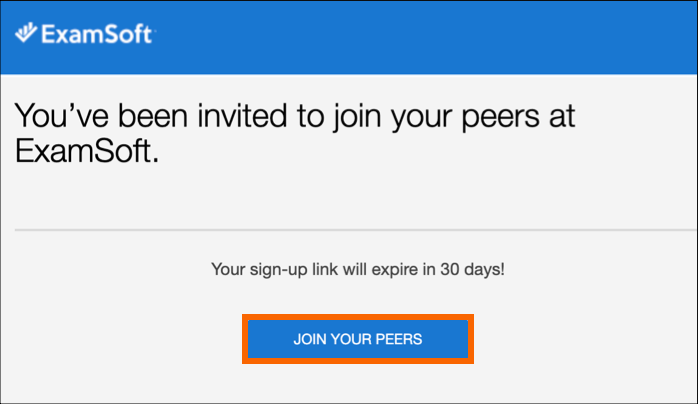The height and width of the screenshot is (404, 698).
Task: Click the sign-up link expiry notice text
Action: coord(358,270)
